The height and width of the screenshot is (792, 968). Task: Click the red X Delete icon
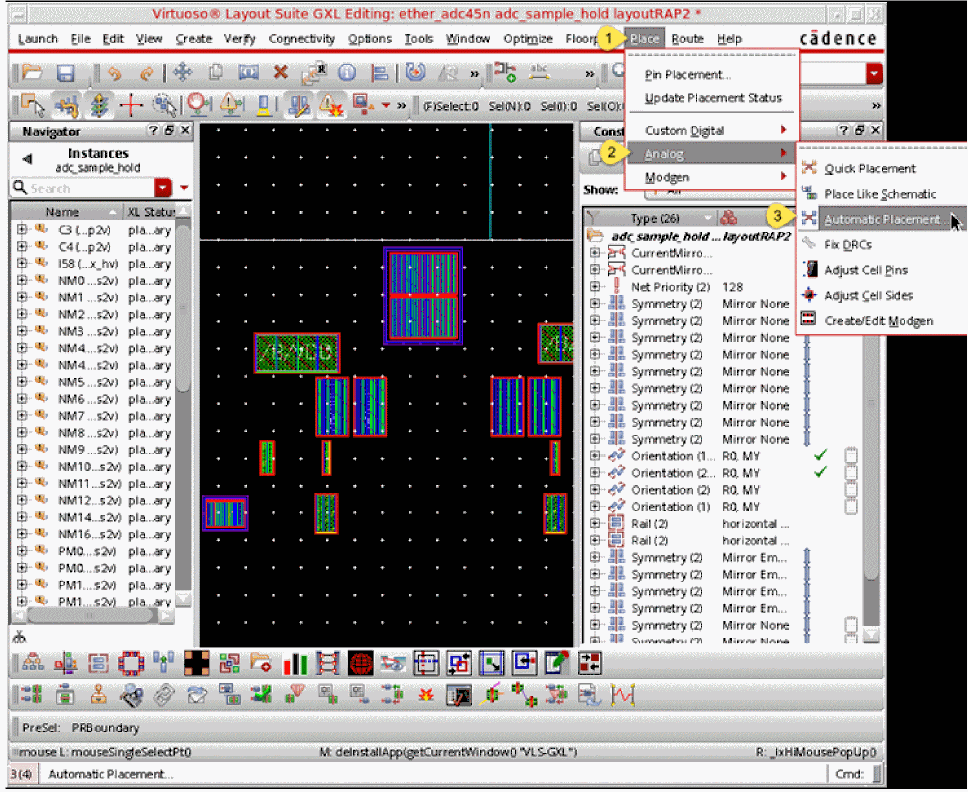click(281, 73)
